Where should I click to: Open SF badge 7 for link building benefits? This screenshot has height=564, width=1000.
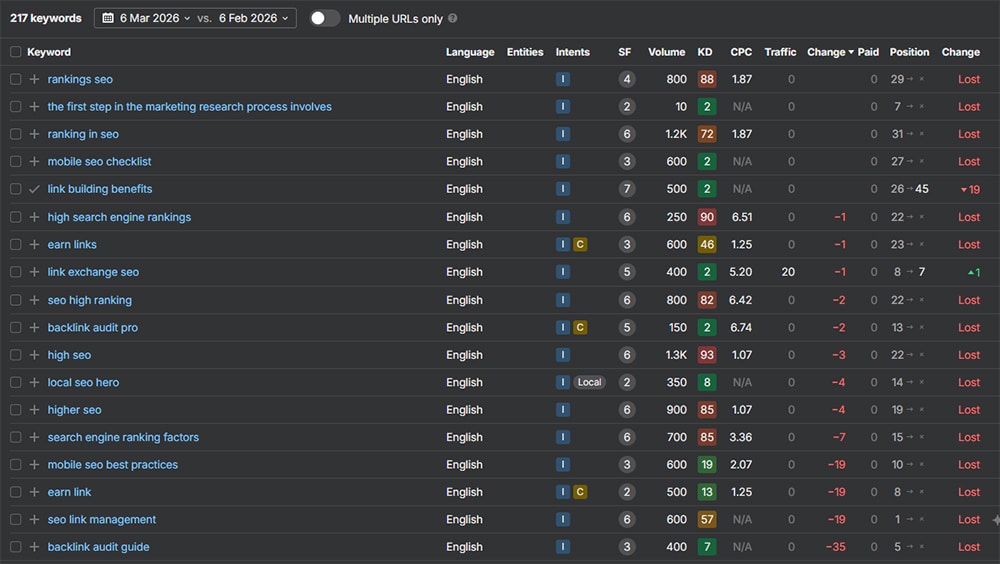pyautogui.click(x=626, y=189)
